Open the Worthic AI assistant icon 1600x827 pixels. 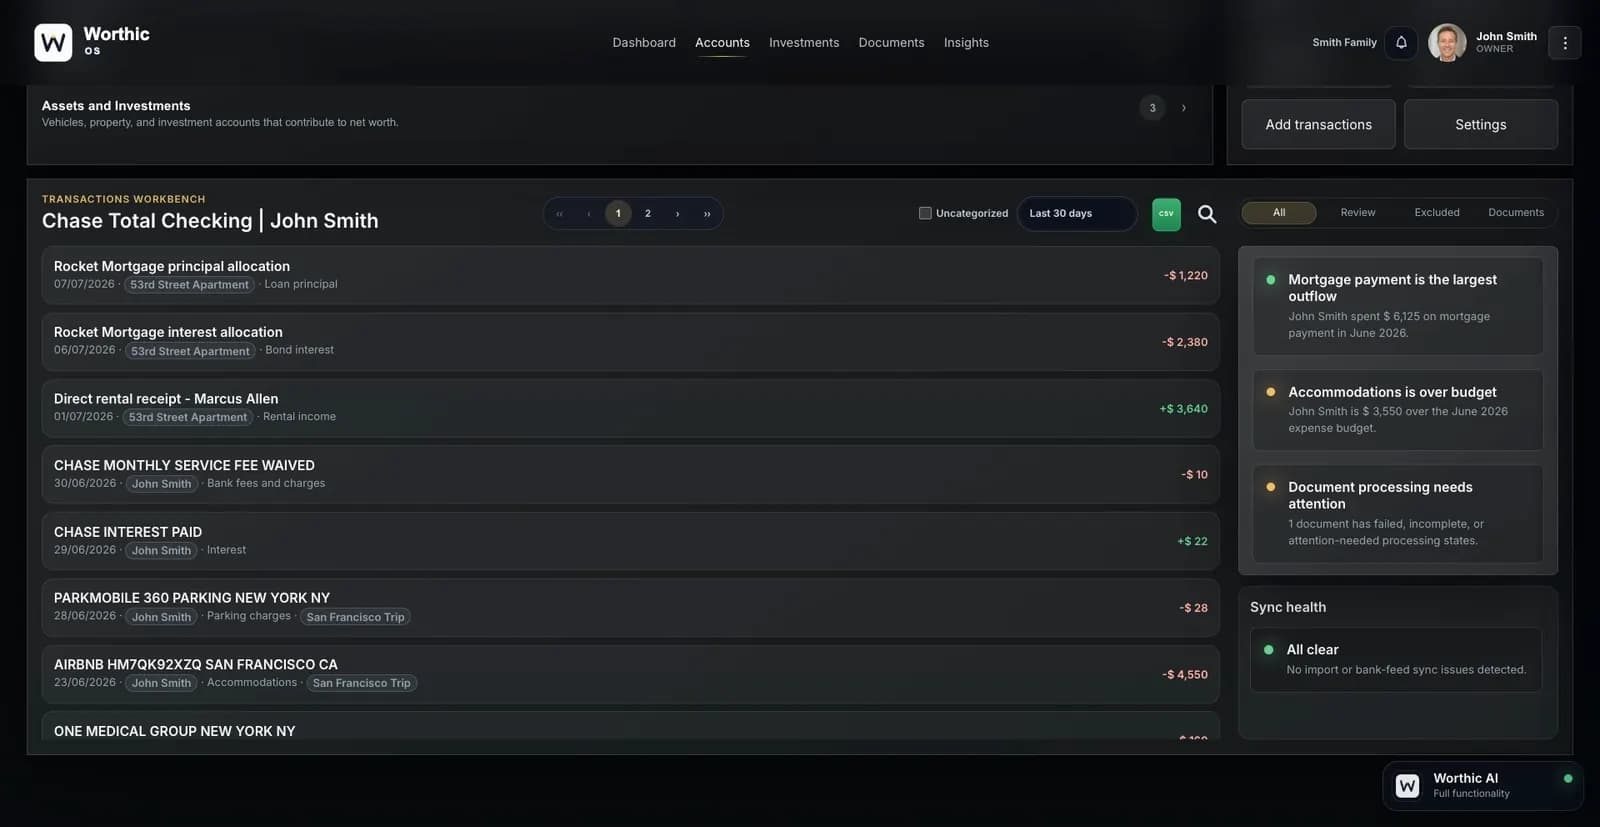point(1407,785)
